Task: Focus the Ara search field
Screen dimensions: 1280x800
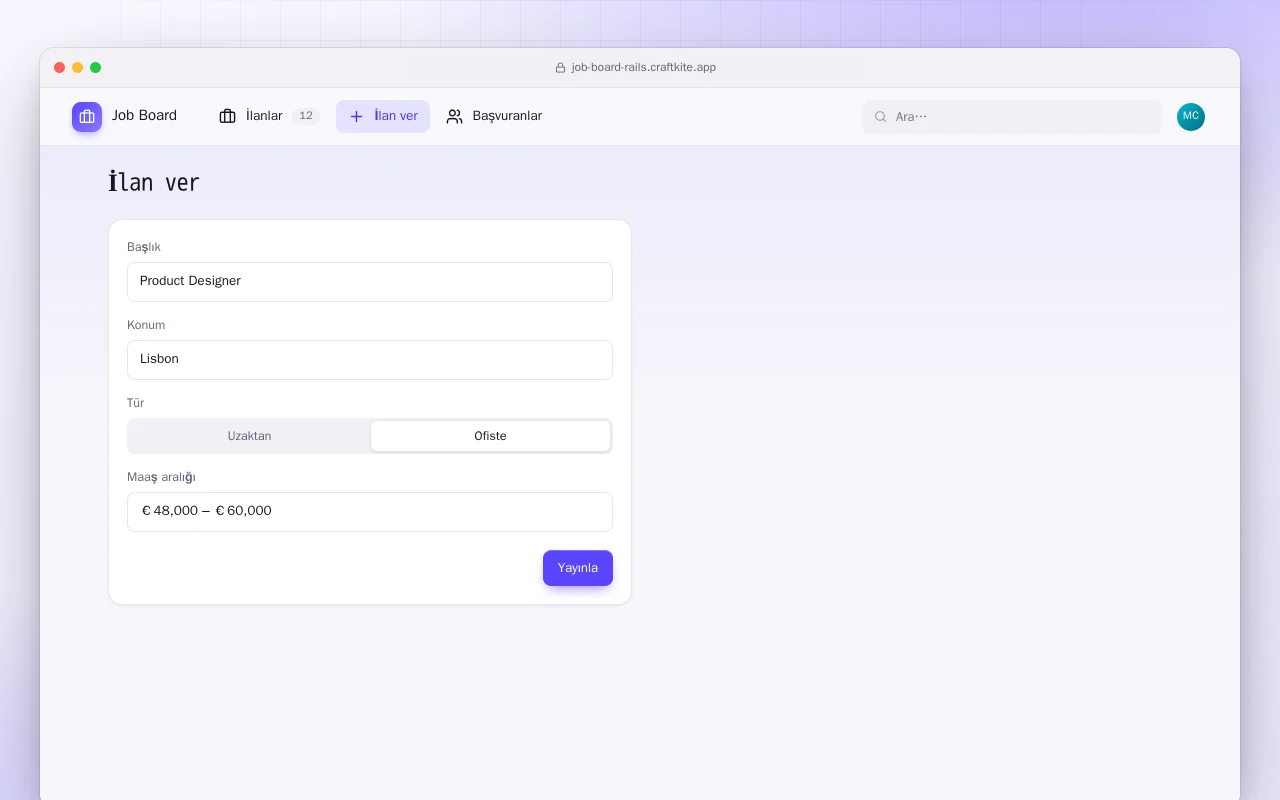Action: pyautogui.click(x=1012, y=117)
